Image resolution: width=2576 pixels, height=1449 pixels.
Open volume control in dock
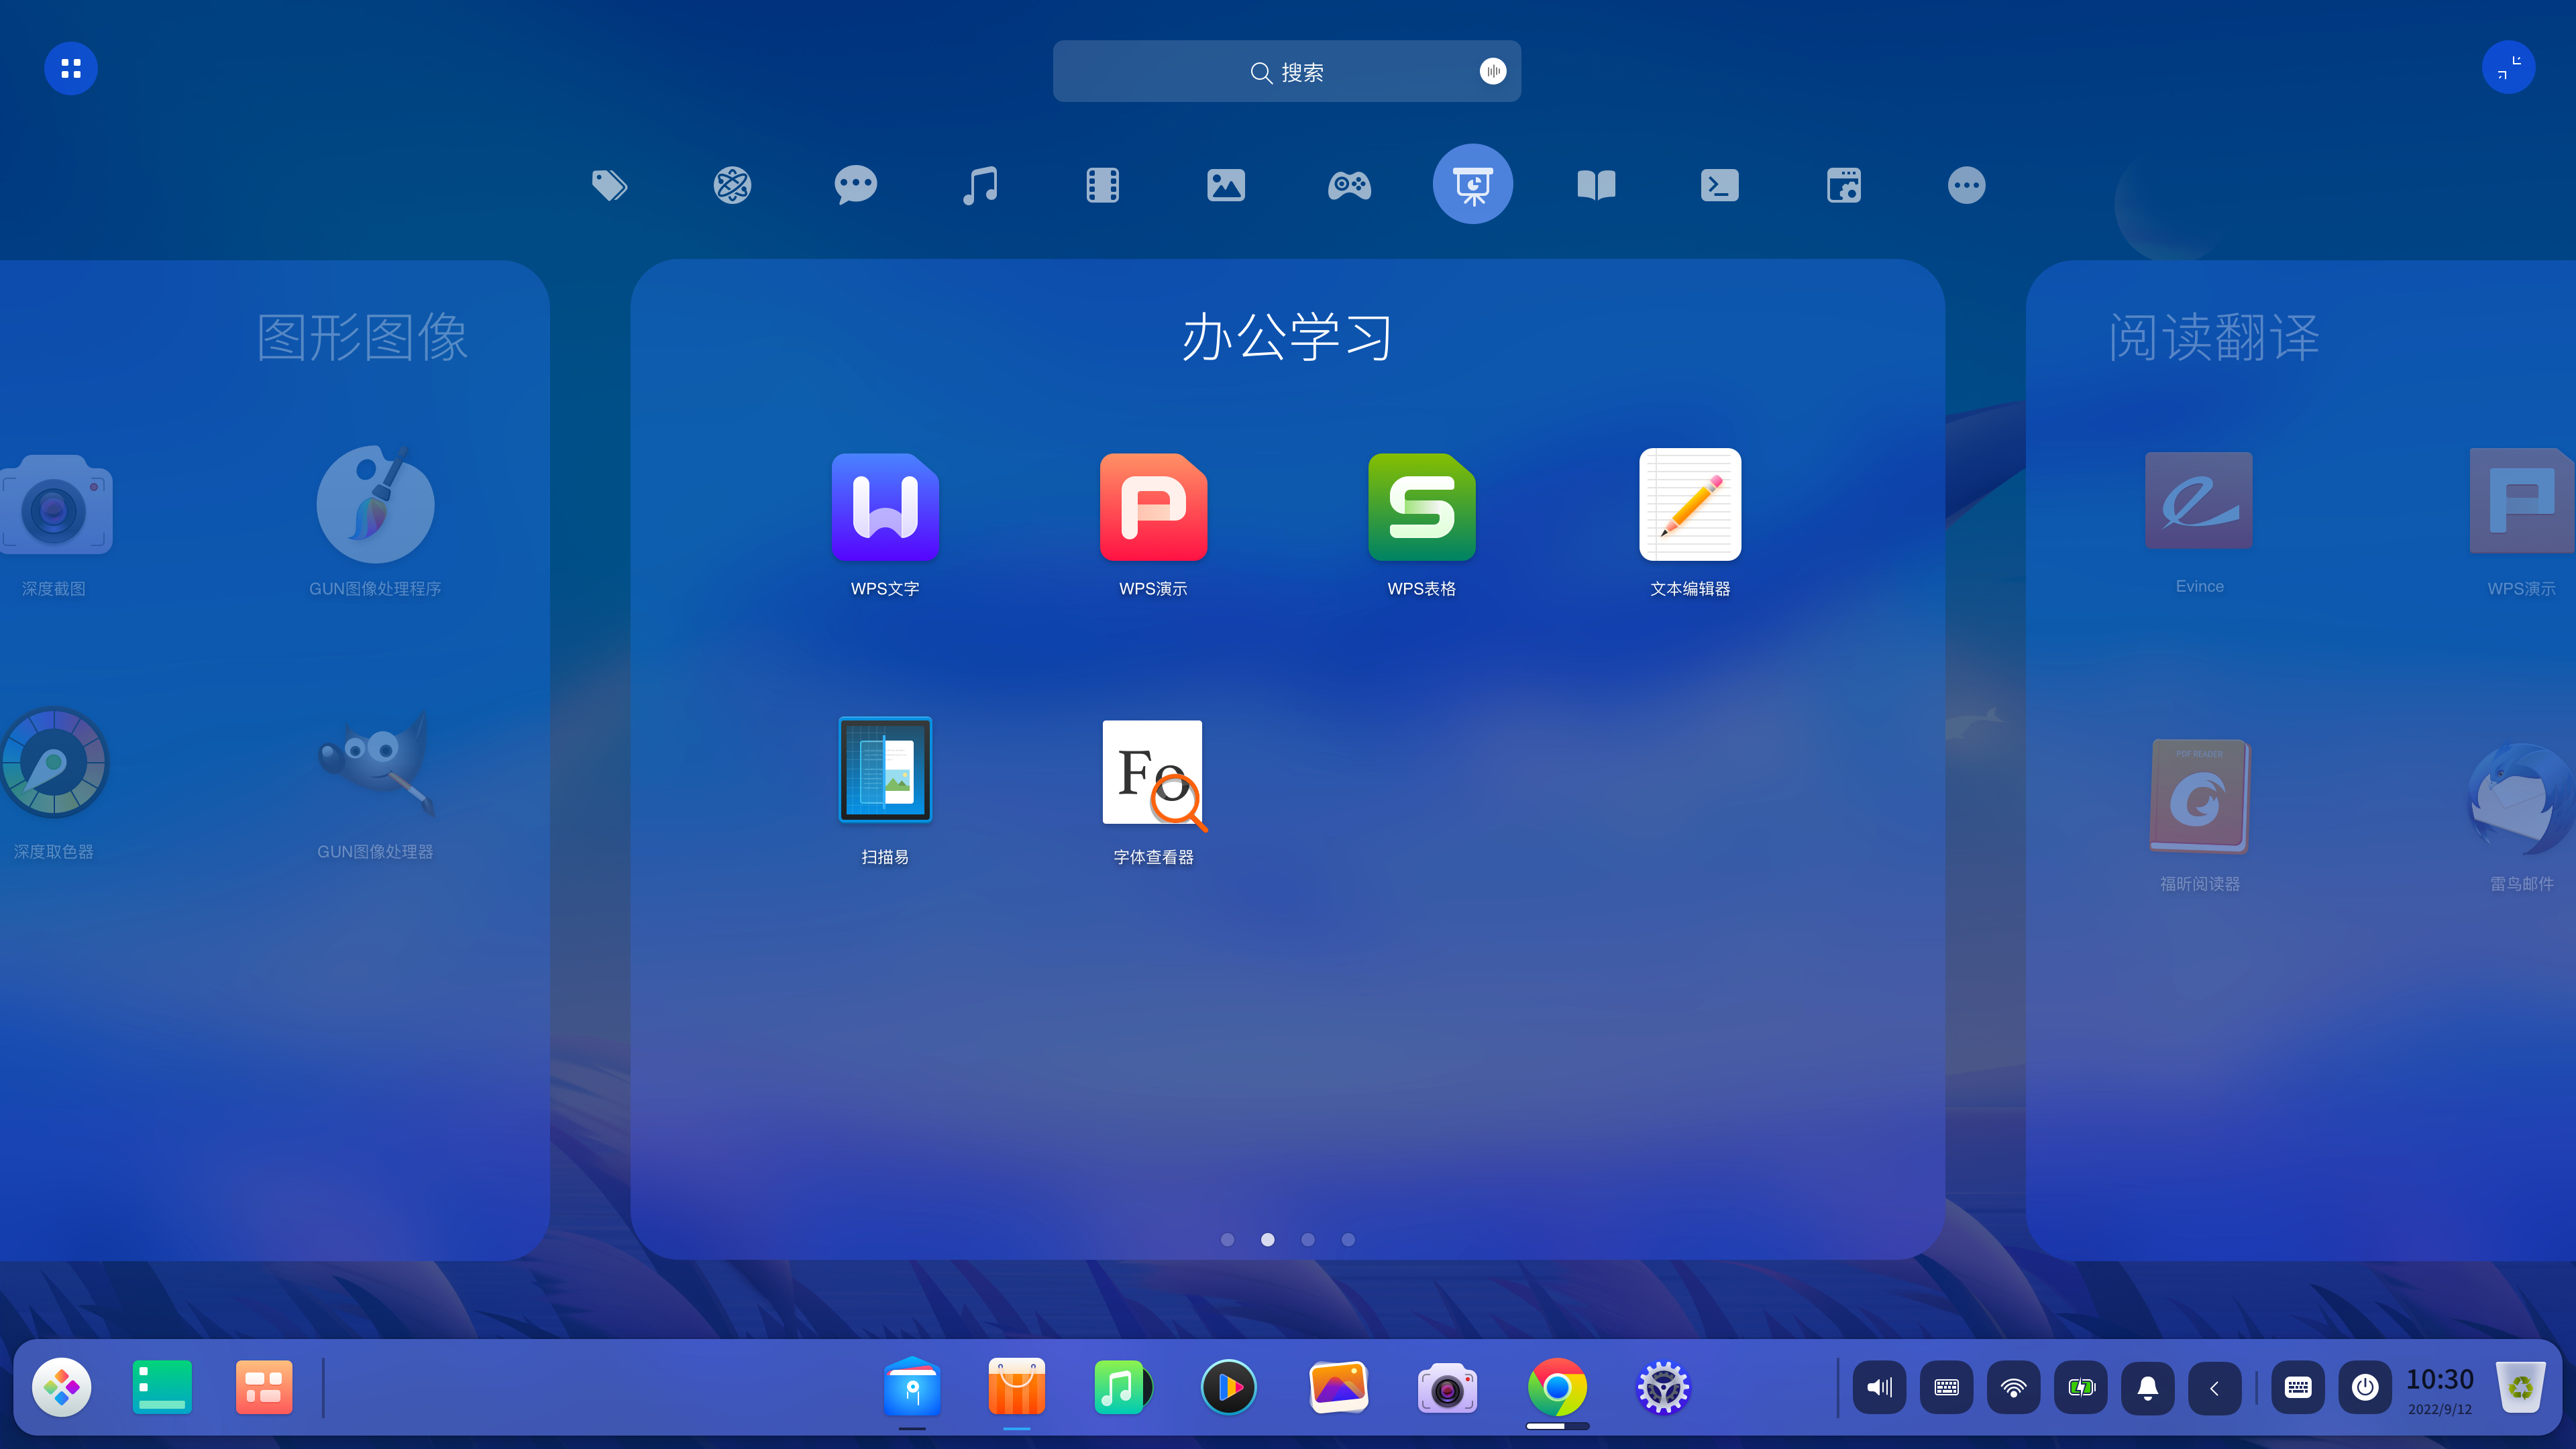click(x=1879, y=1388)
